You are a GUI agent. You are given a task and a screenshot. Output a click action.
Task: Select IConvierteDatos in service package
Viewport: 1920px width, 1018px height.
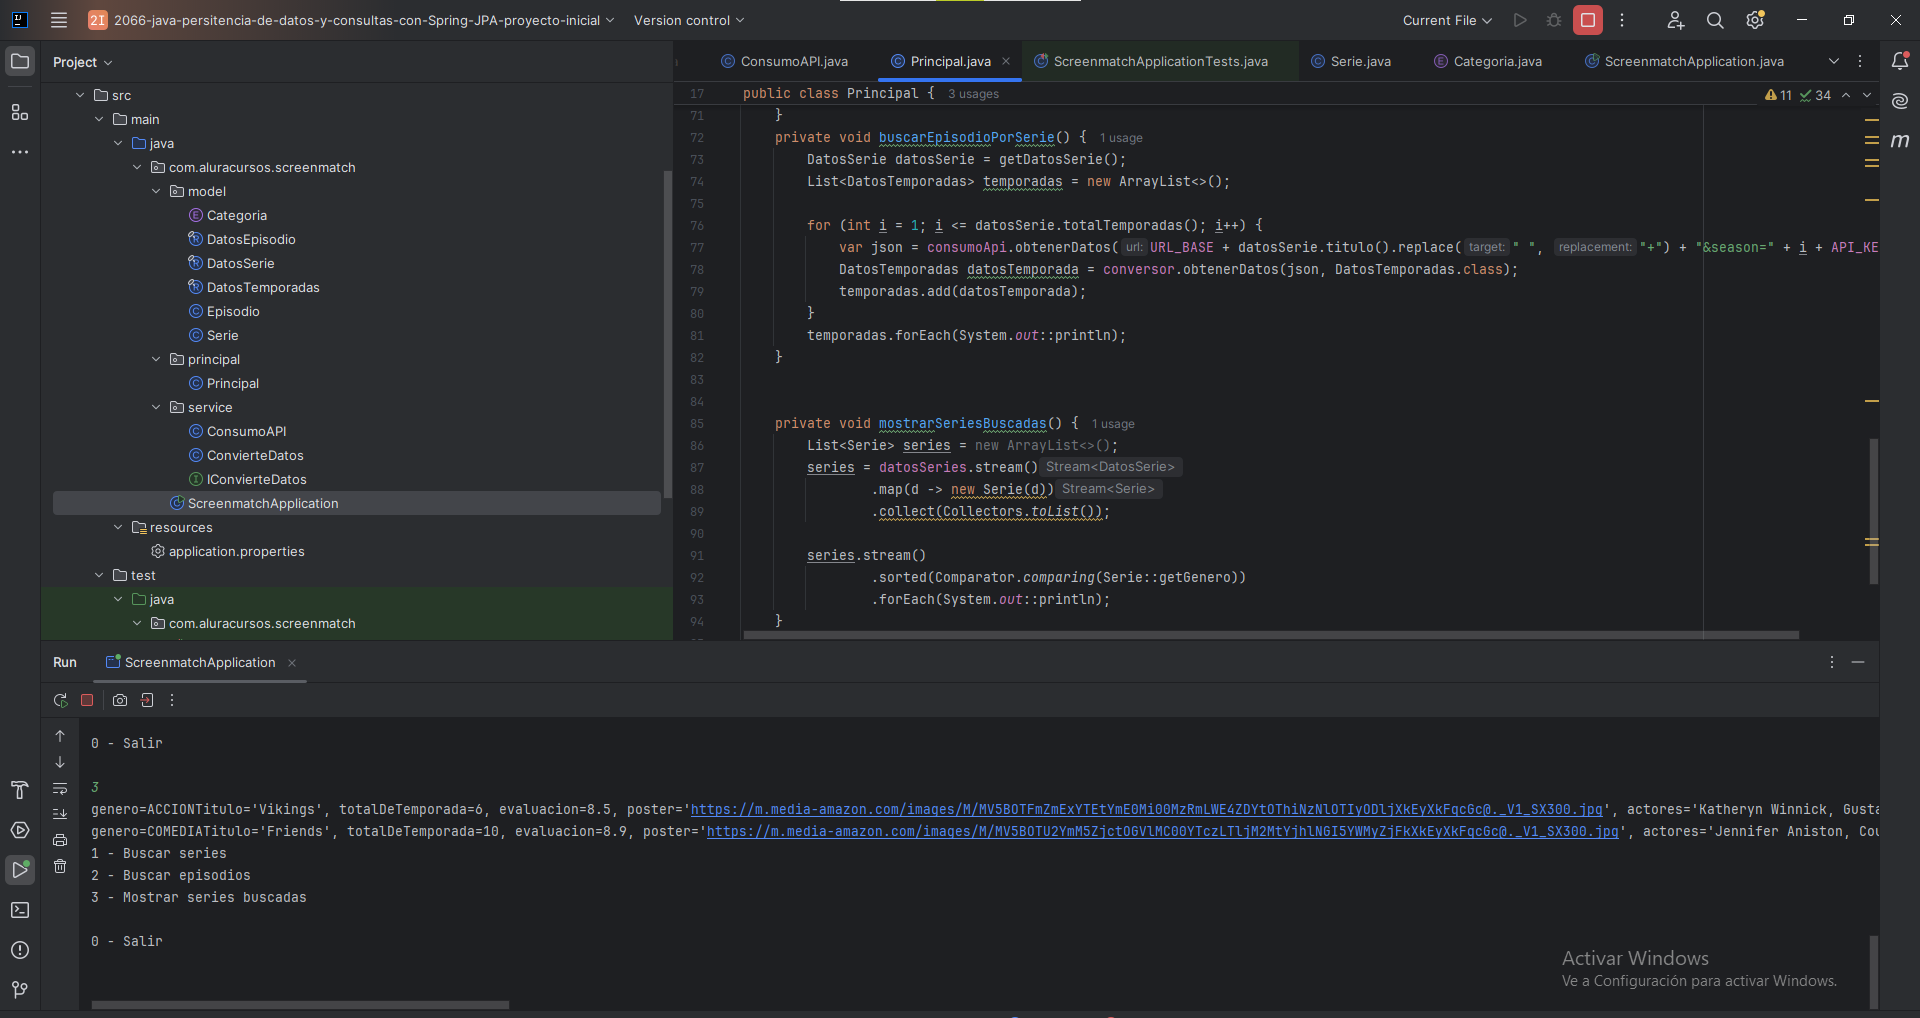(256, 479)
